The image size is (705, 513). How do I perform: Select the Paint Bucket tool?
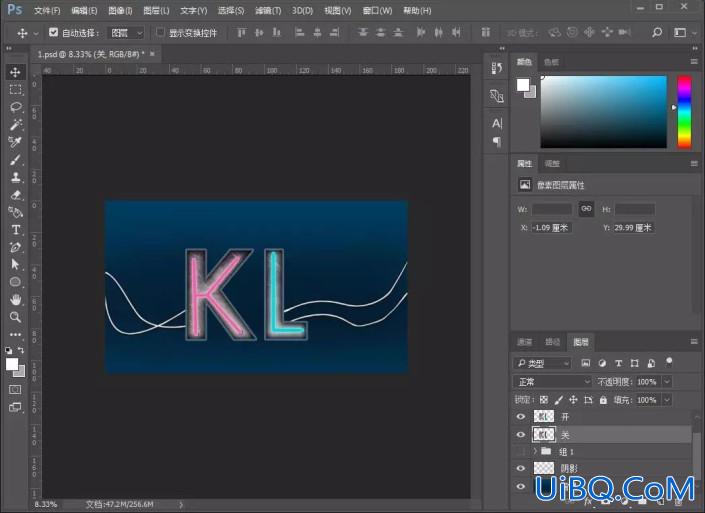point(15,212)
